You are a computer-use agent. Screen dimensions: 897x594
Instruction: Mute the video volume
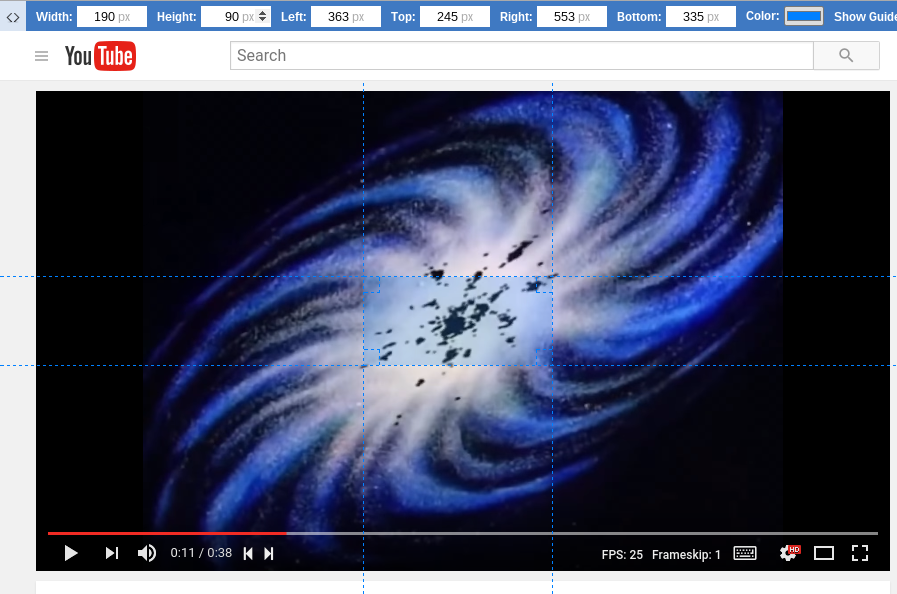click(x=146, y=553)
